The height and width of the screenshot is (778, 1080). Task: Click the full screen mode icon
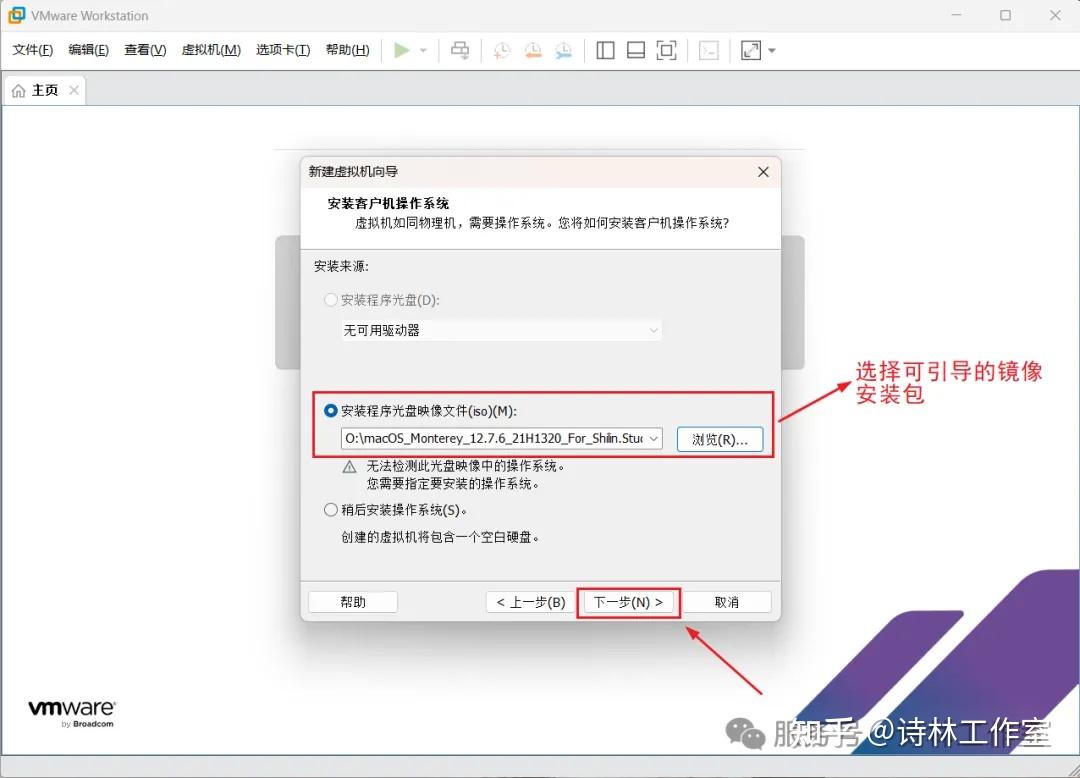coord(666,50)
